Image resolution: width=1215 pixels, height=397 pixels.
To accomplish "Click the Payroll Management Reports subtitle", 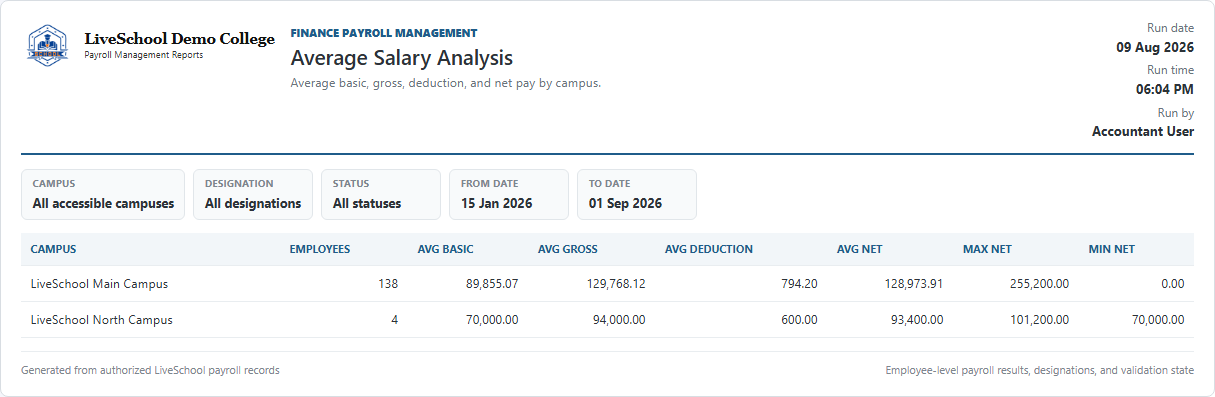I will tap(144, 55).
